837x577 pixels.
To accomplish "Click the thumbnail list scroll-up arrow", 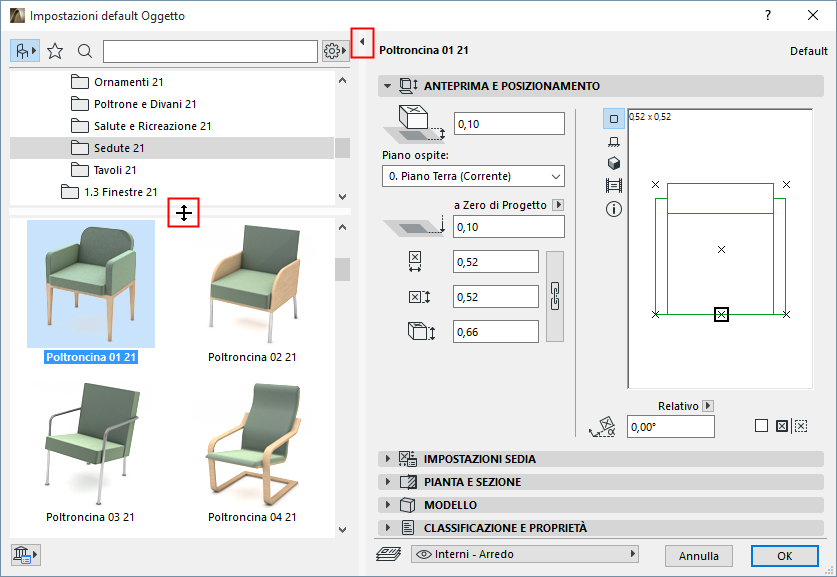I will [x=343, y=227].
